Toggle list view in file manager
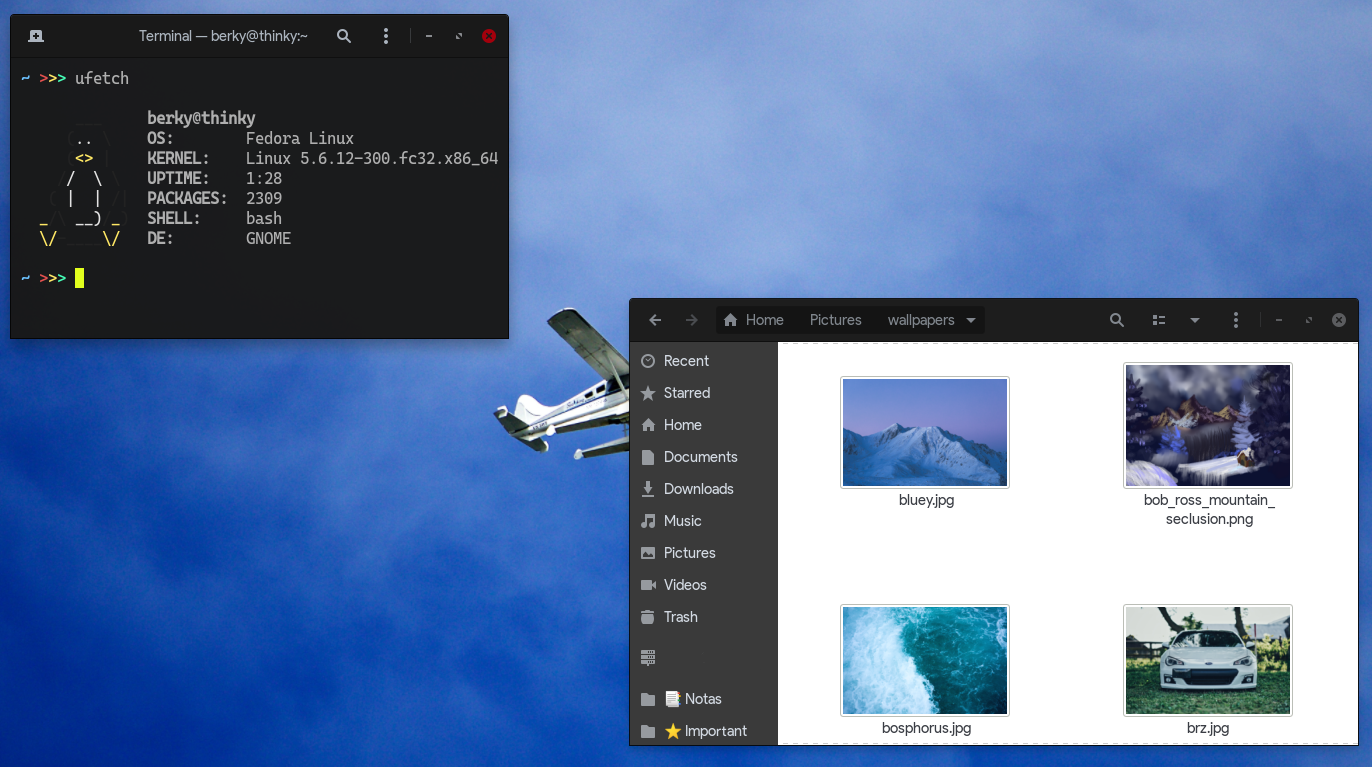This screenshot has height=767, width=1372. [x=1159, y=320]
